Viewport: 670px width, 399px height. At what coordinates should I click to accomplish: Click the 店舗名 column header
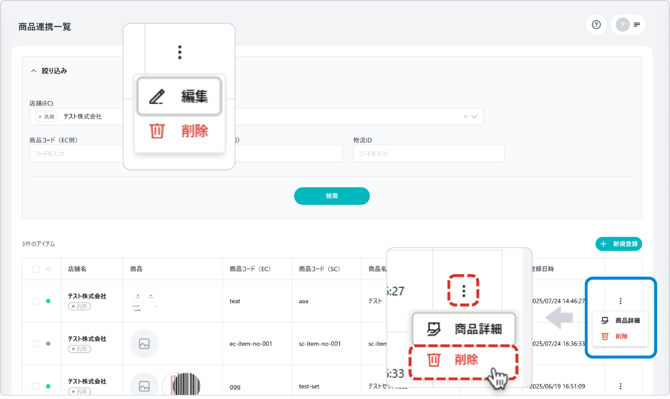[x=77, y=269]
